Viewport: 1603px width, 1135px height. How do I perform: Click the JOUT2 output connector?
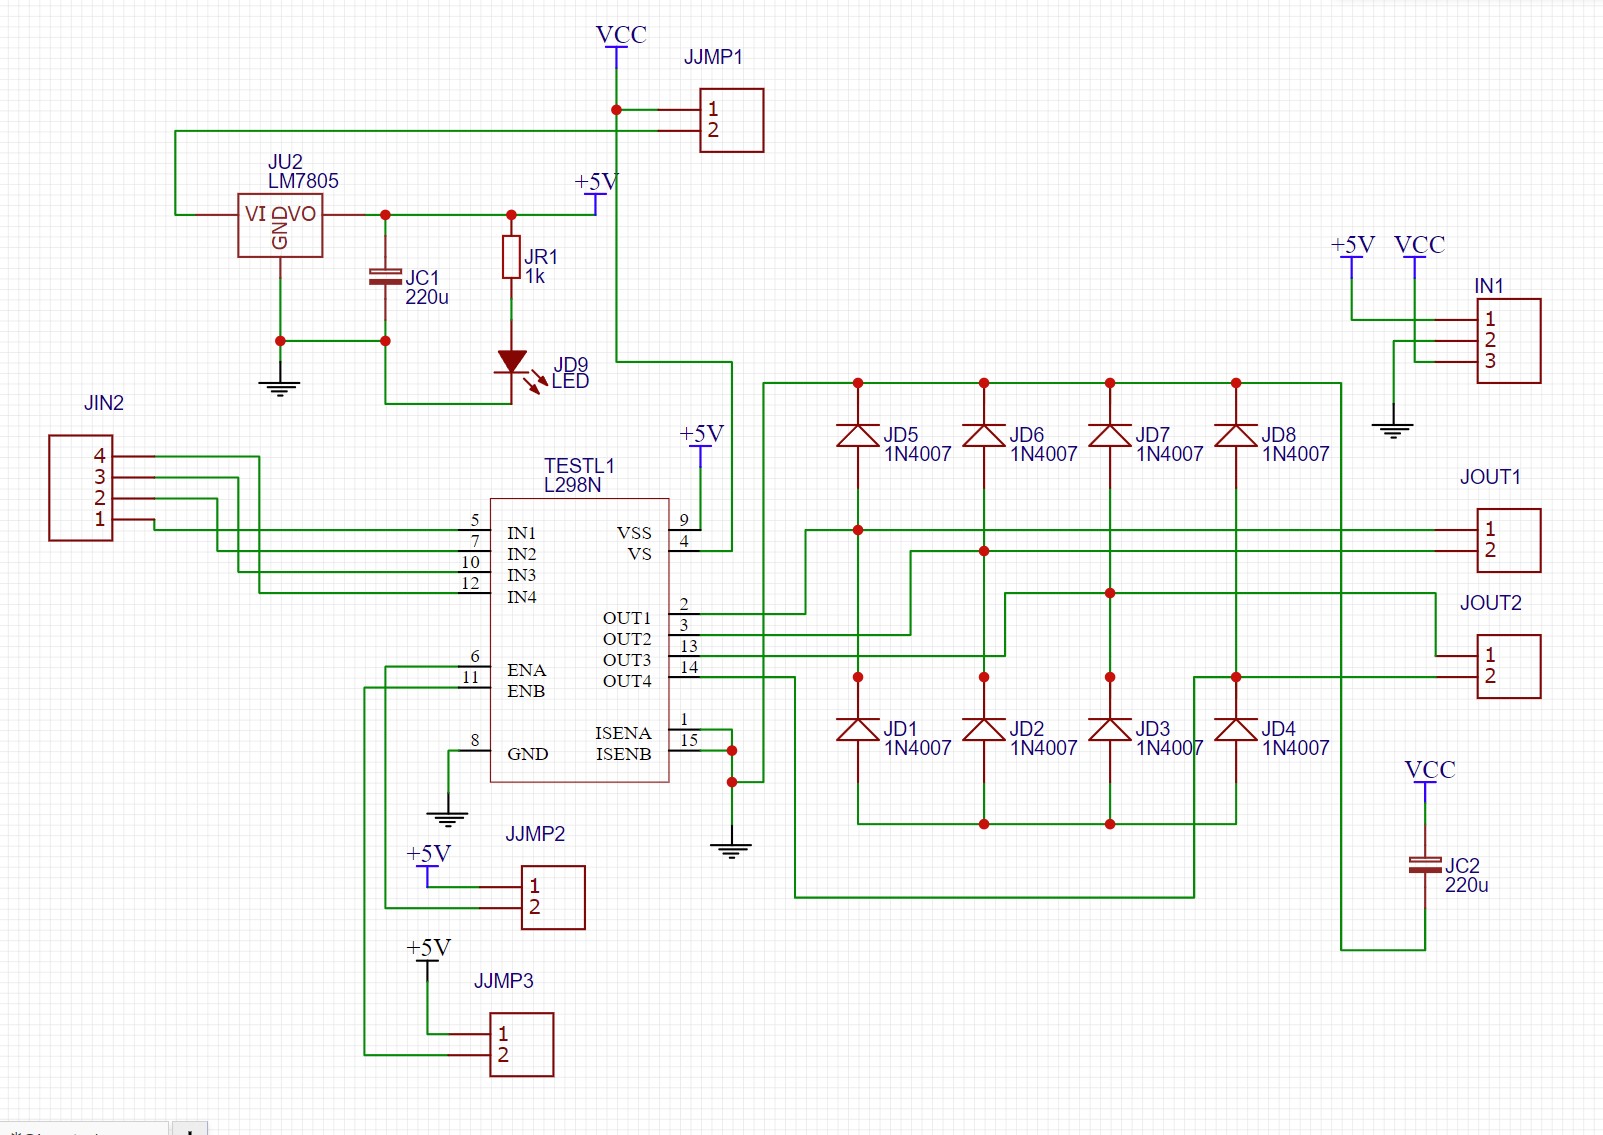tap(1509, 666)
